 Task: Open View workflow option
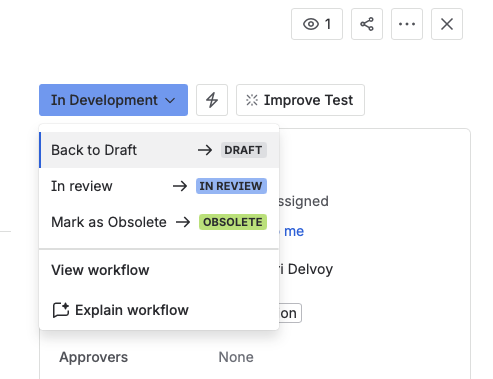tap(159, 270)
